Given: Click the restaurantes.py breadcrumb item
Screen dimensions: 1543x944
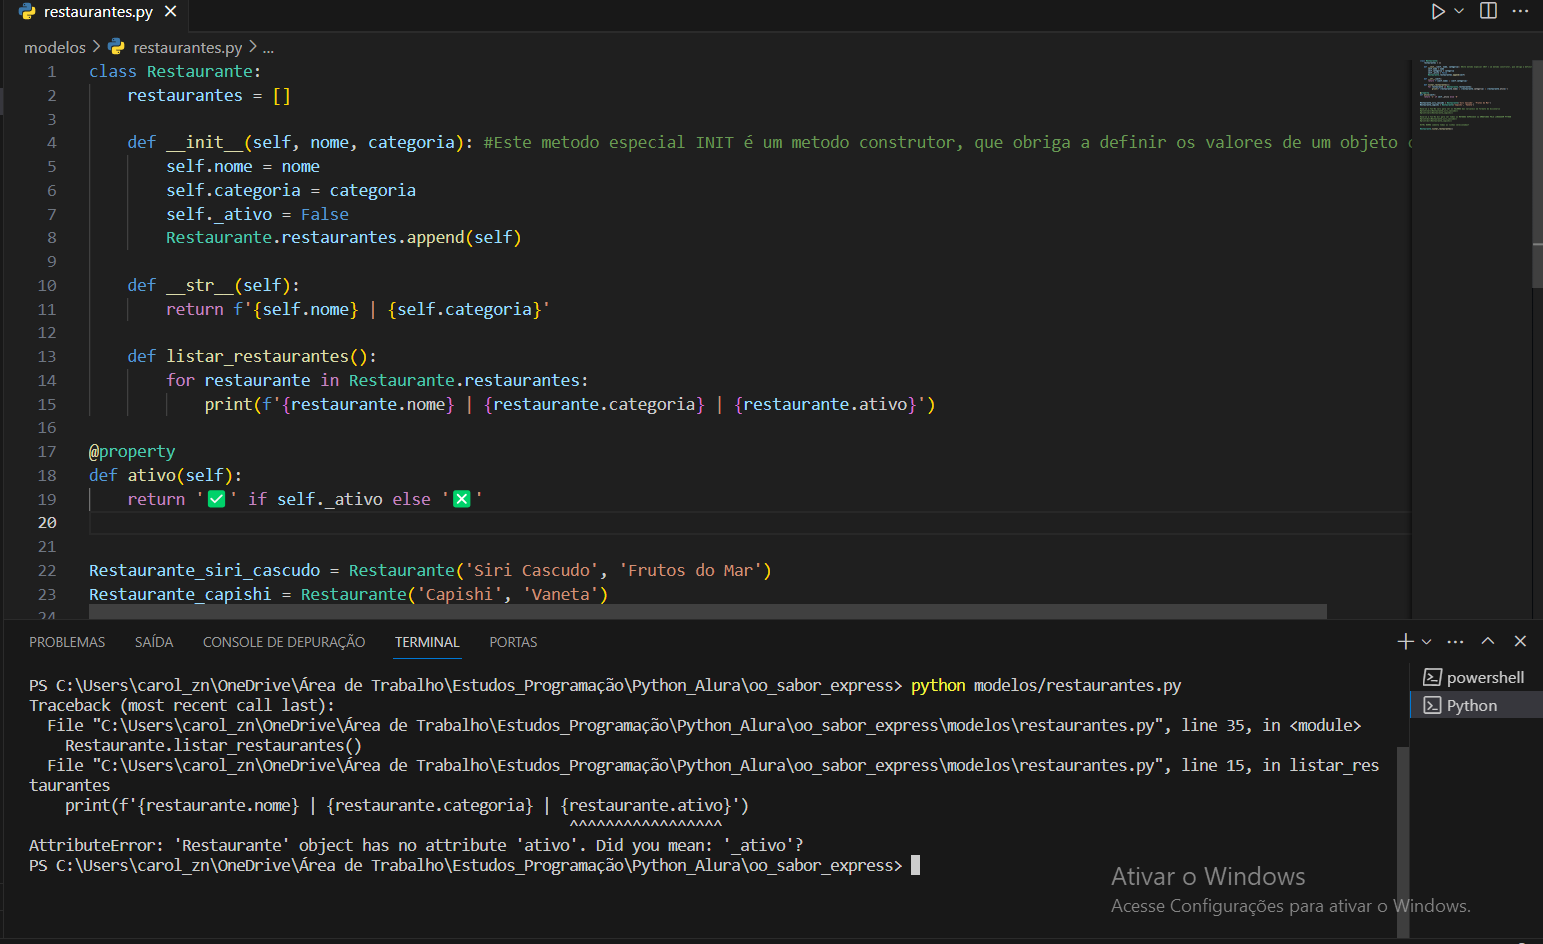Looking at the screenshot, I should 187,47.
